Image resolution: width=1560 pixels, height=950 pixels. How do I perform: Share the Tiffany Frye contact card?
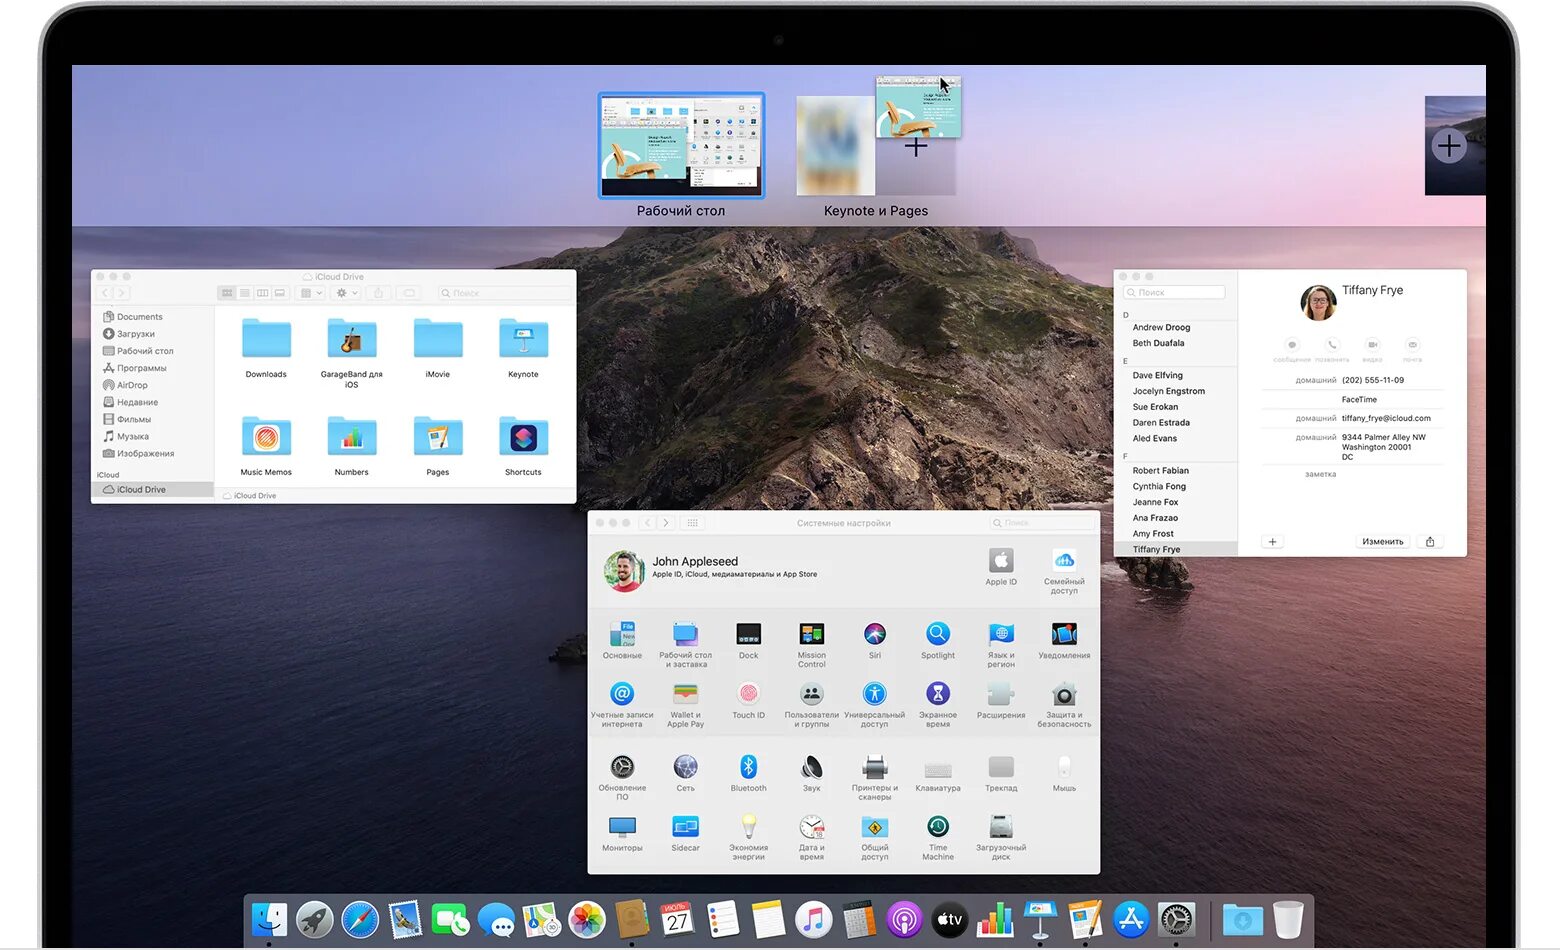[1430, 542]
